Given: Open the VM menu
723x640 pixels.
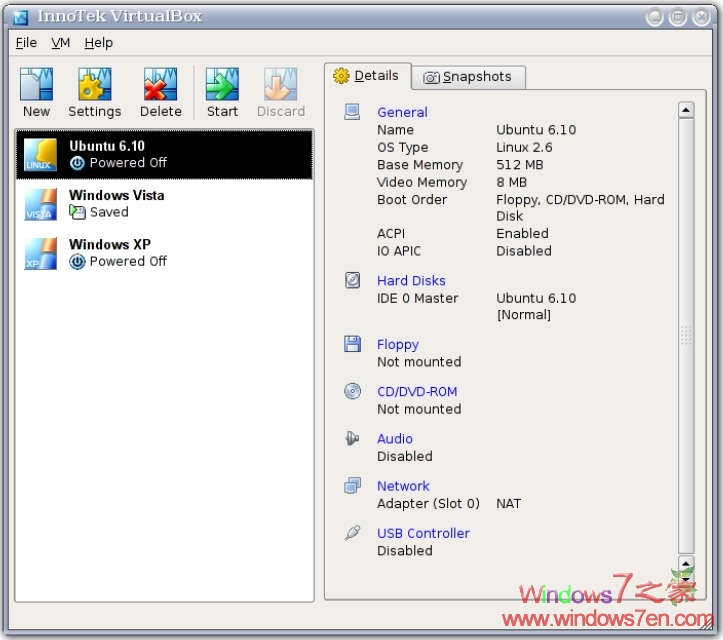Looking at the screenshot, I should point(61,43).
